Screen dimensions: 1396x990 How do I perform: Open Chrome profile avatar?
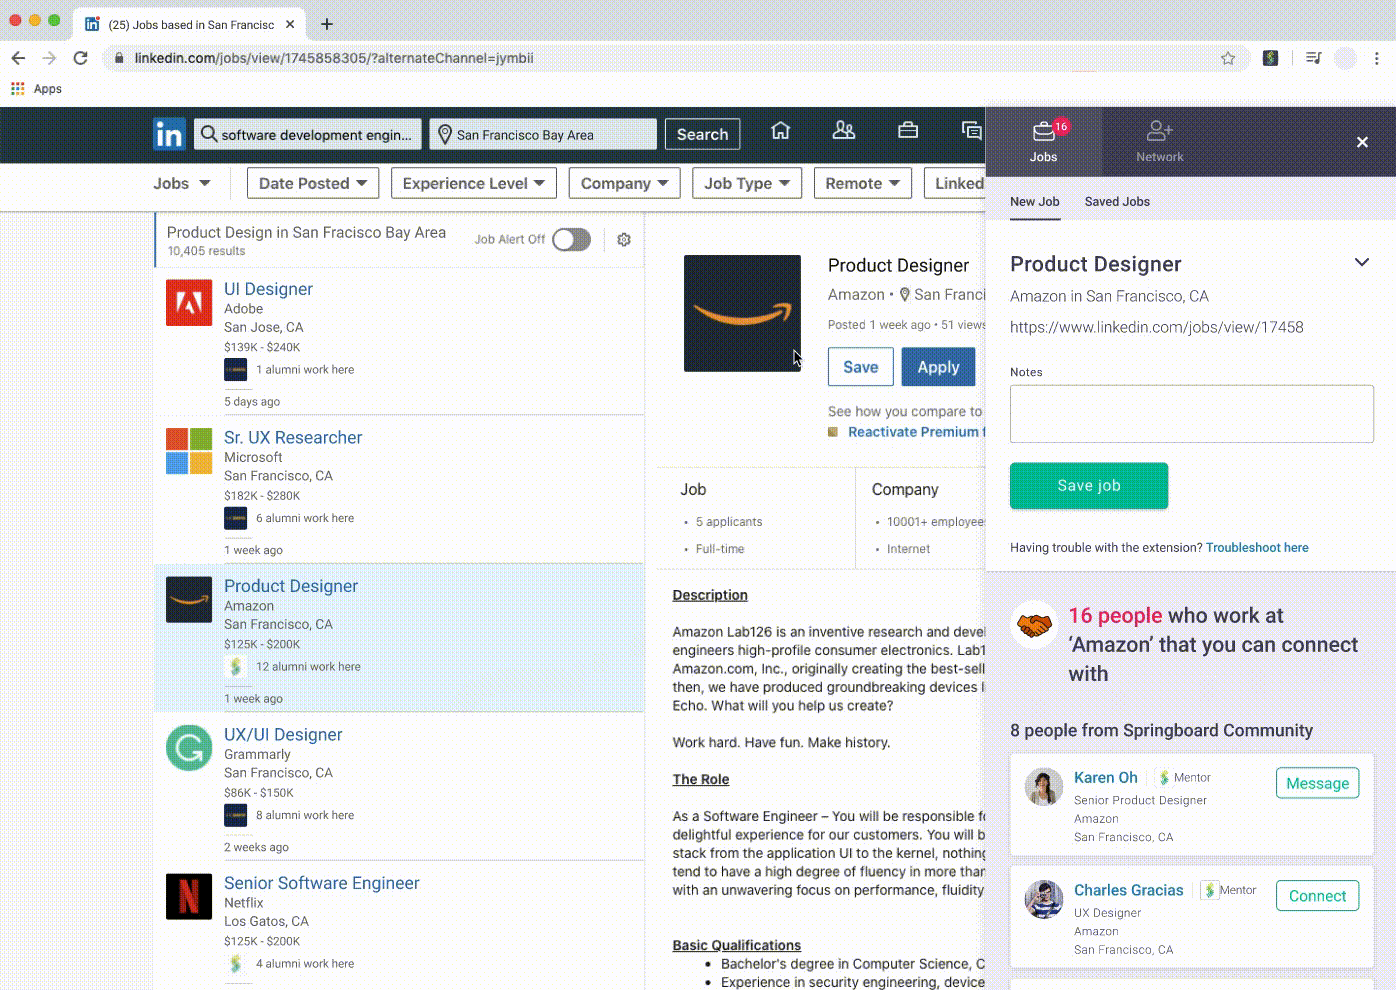1346,58
